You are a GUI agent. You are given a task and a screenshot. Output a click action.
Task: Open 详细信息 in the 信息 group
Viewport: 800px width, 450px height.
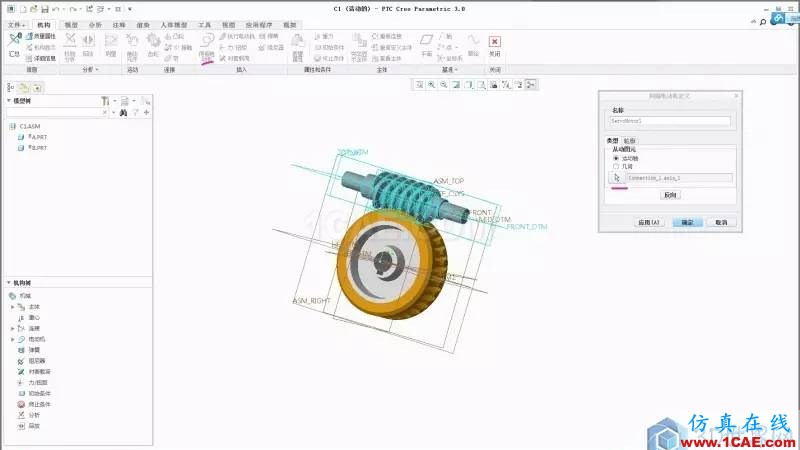40,59
